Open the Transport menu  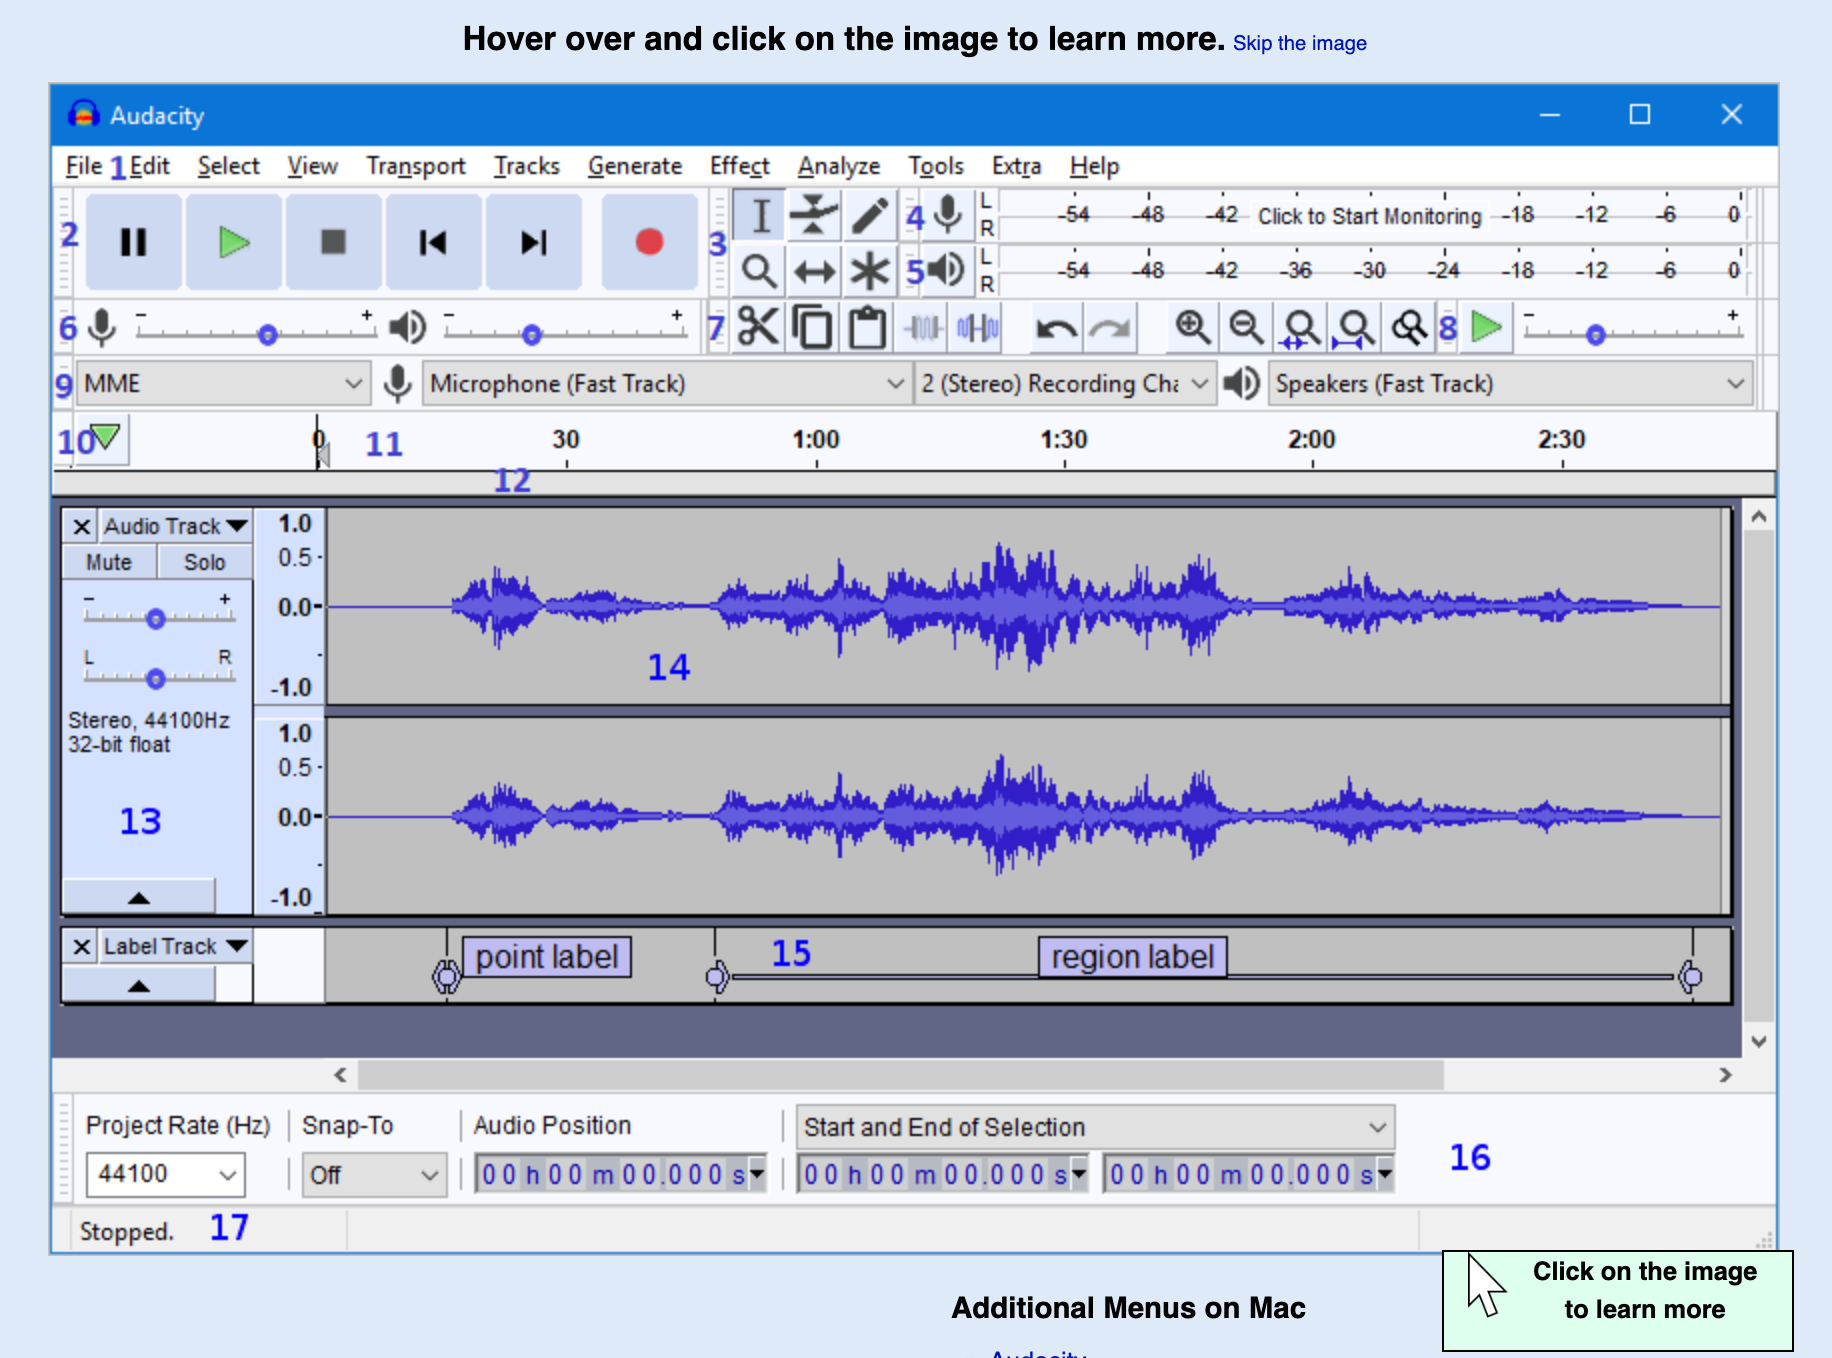click(416, 166)
